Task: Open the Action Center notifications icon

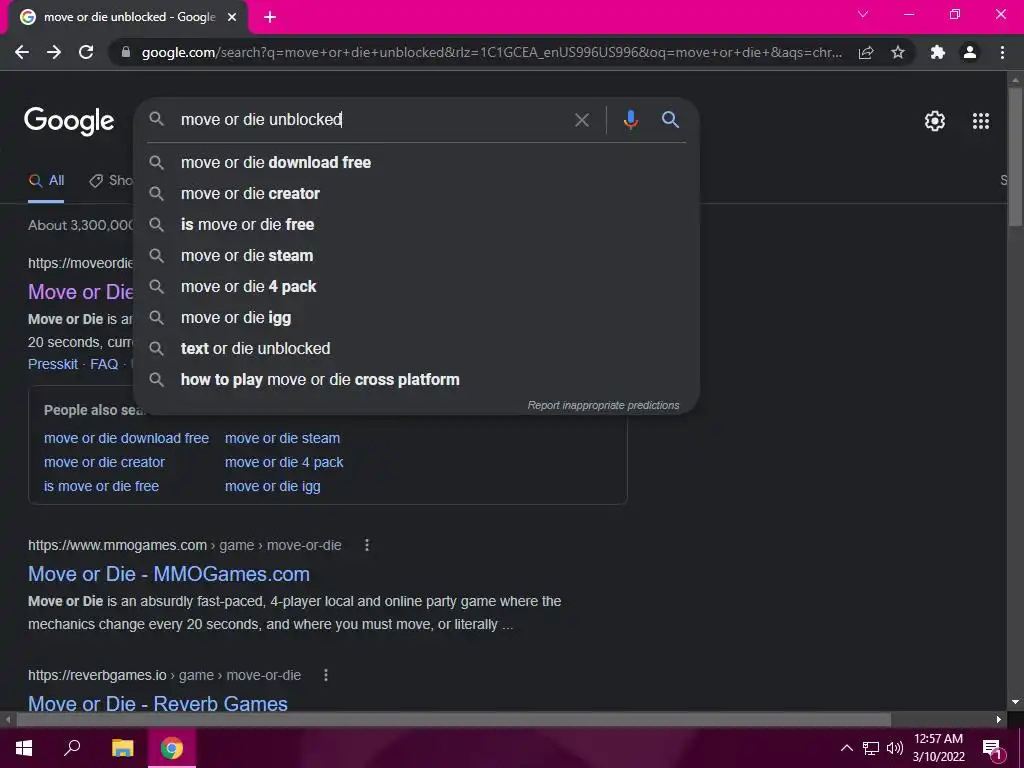Action: [991, 748]
